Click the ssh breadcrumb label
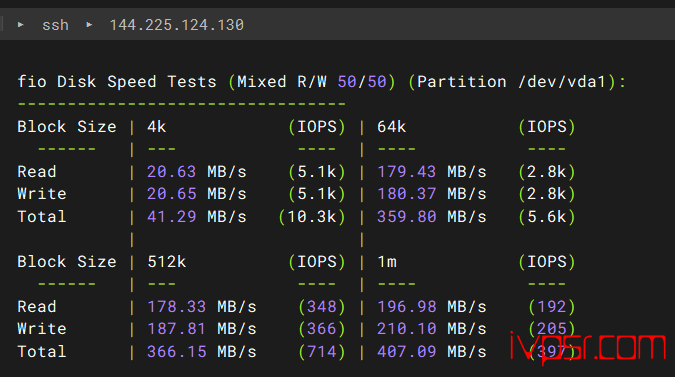This screenshot has width=675, height=377. pos(56,25)
